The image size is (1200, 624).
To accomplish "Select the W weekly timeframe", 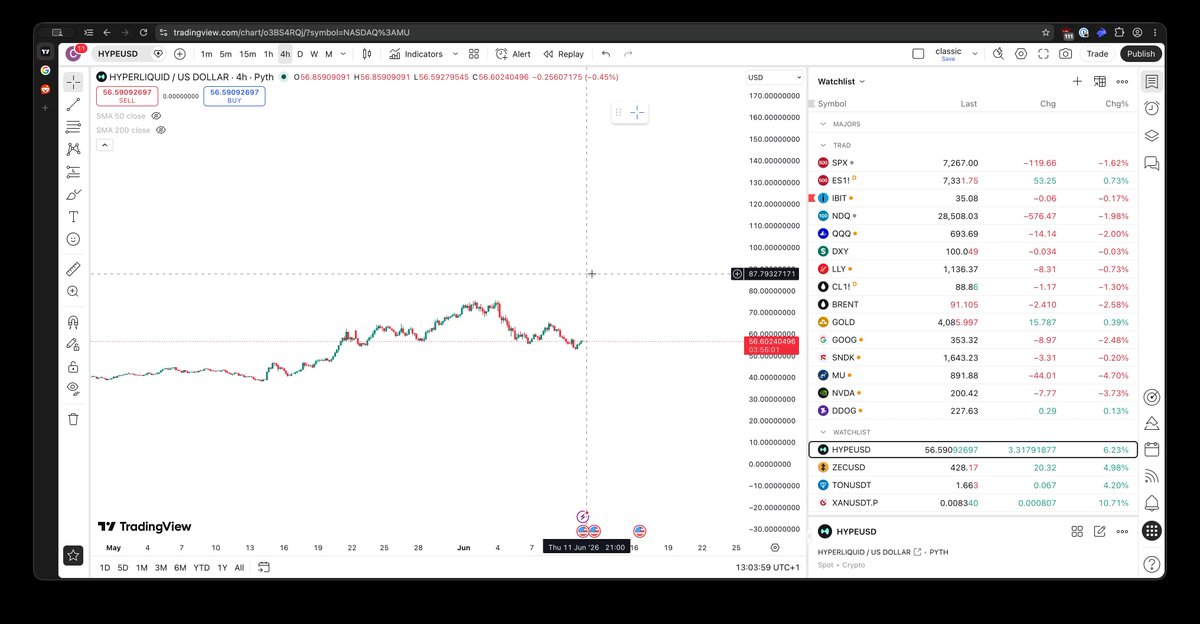I will [314, 54].
